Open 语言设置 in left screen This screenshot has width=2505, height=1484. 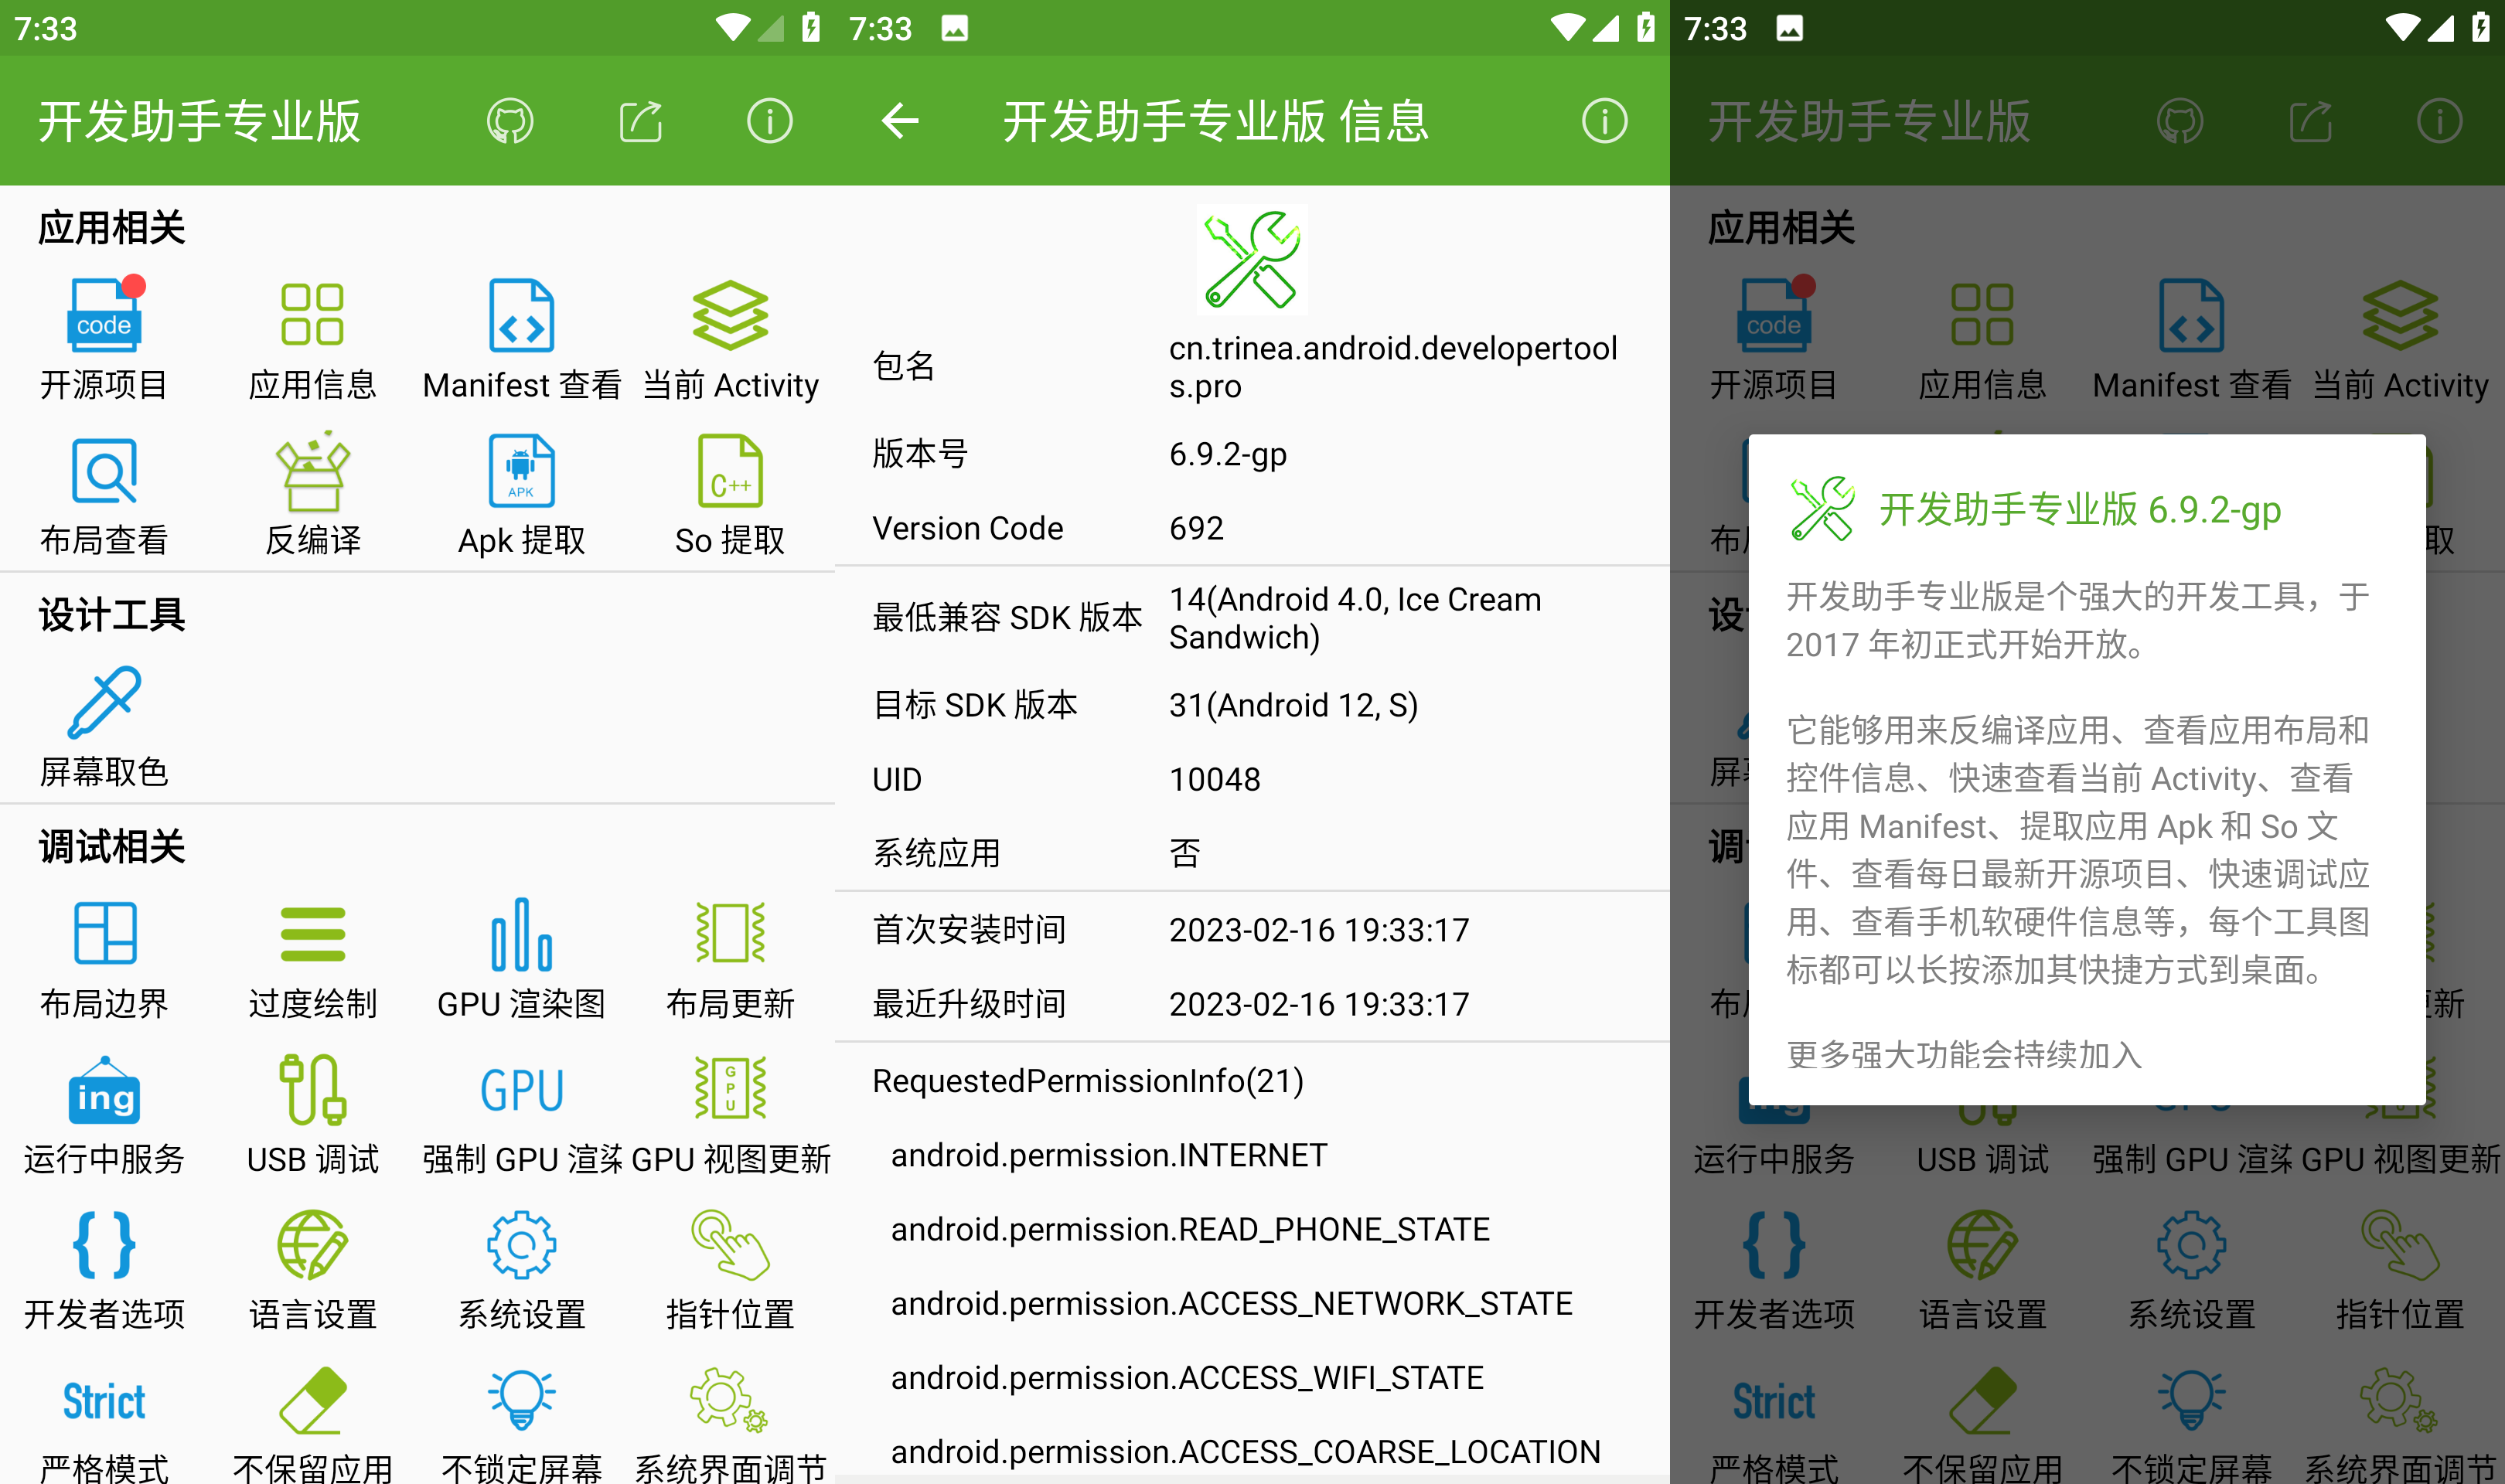click(x=313, y=1271)
